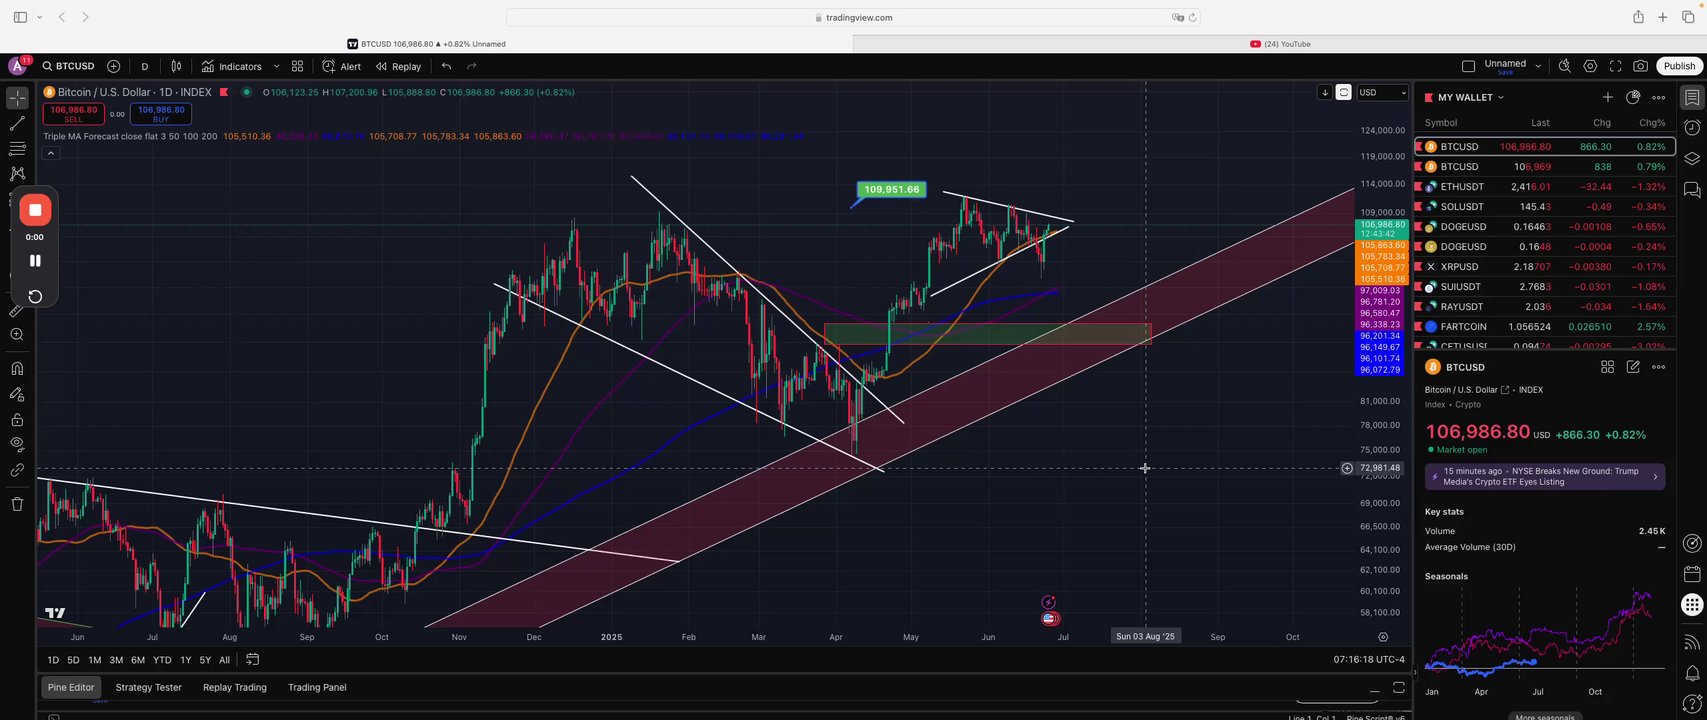1707x720 pixels.
Task: Select the zoom in tool in the left toolbar
Action: click(17, 335)
